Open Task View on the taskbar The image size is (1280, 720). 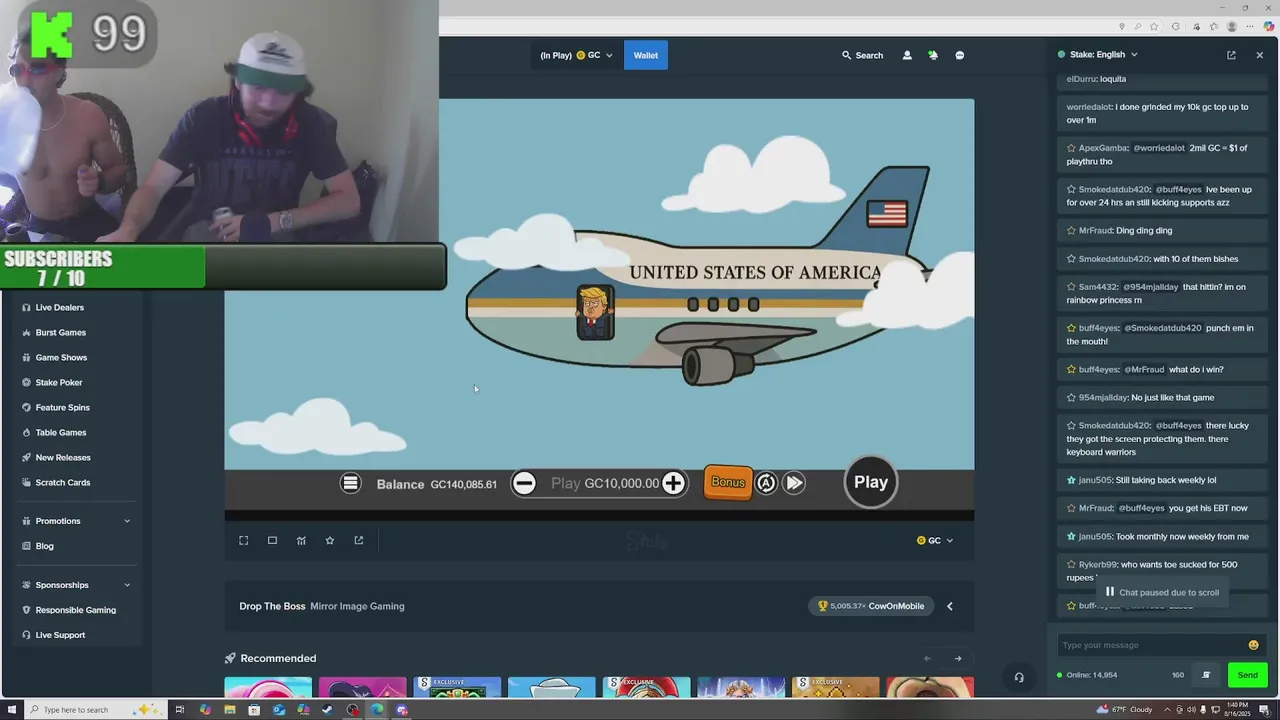180,710
